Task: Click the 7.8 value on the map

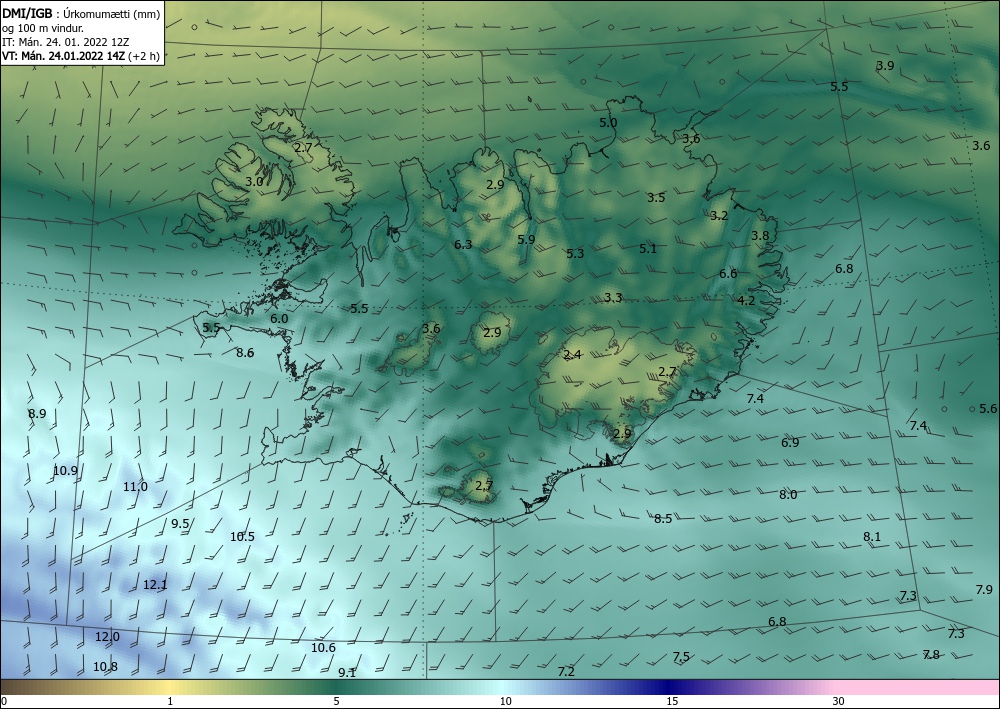Action: coord(931,654)
